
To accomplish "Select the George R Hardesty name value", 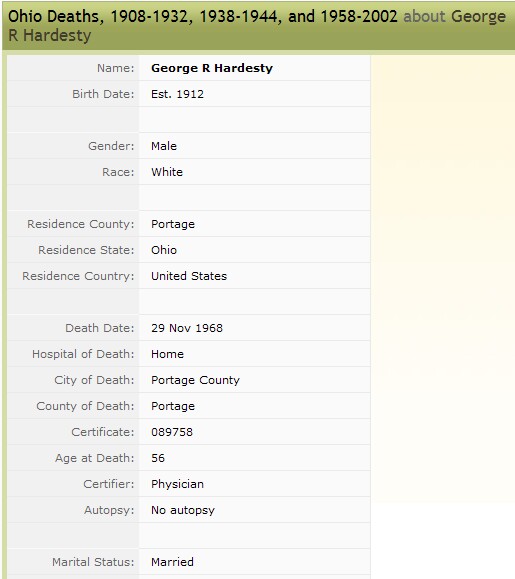I will (x=212, y=68).
